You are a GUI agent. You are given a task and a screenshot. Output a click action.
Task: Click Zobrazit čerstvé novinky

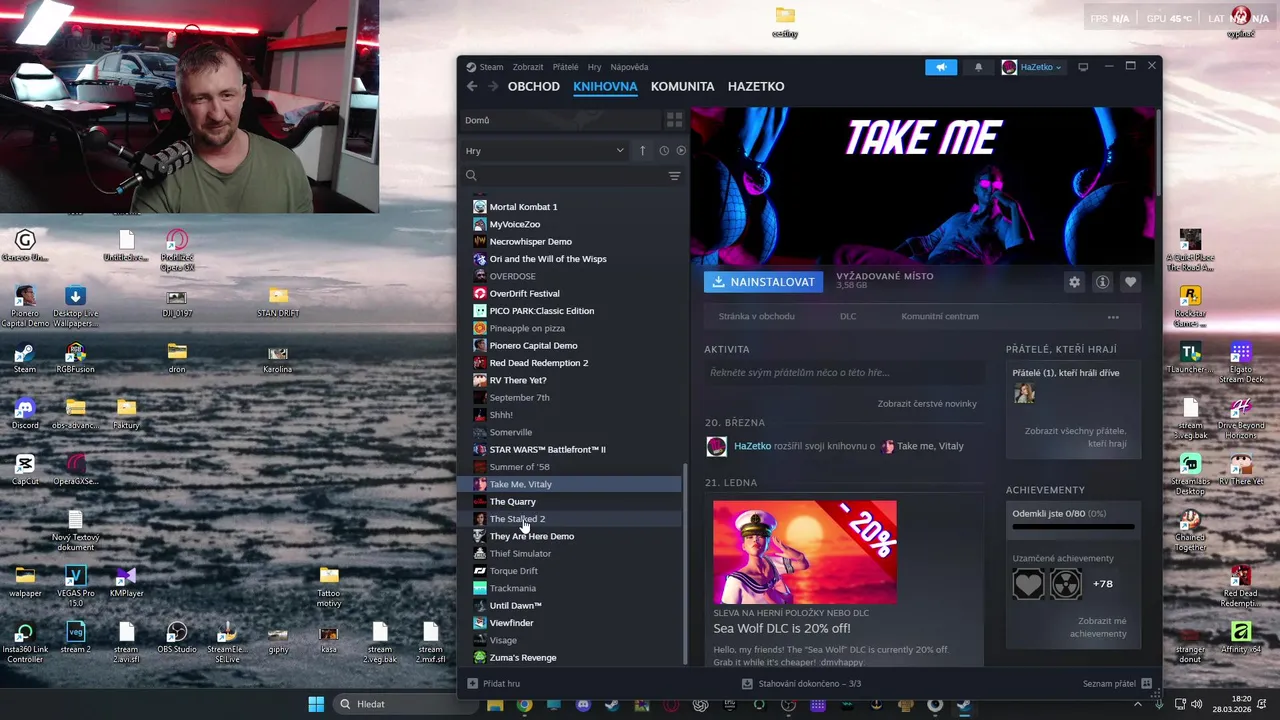coord(927,404)
